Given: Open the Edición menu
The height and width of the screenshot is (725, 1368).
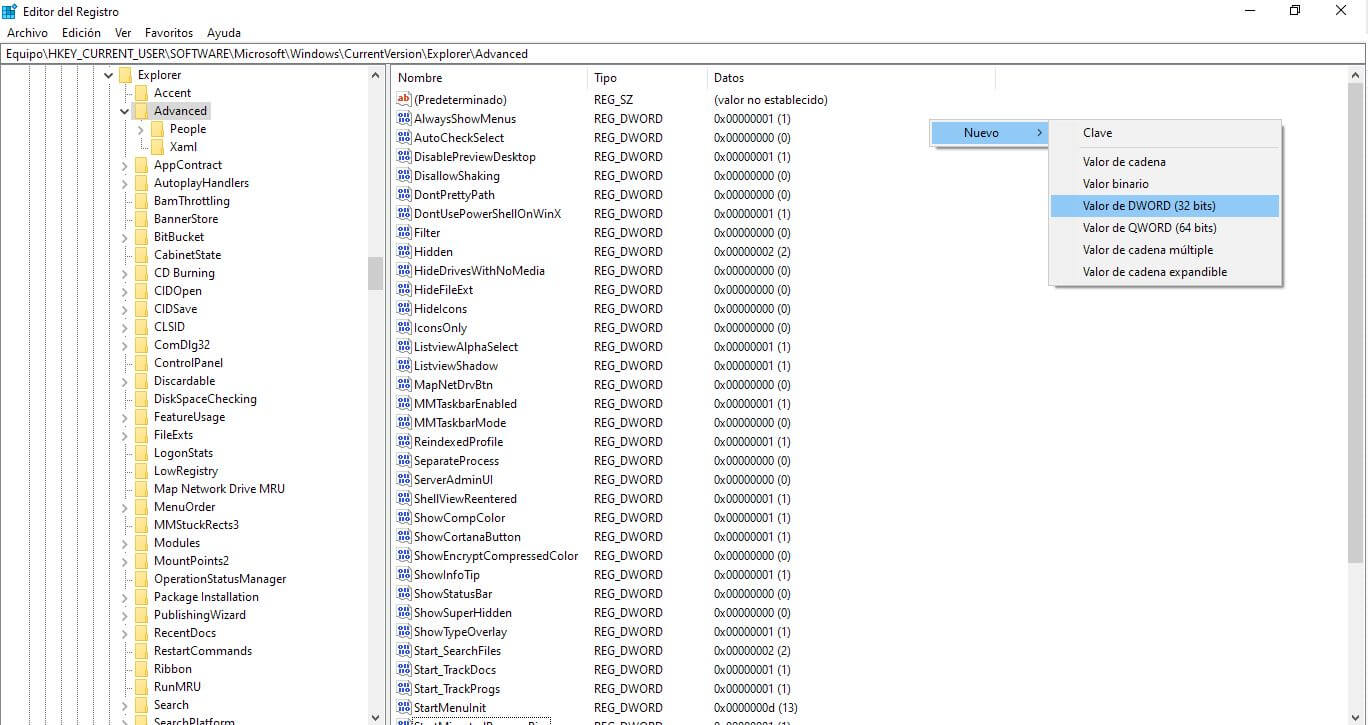Looking at the screenshot, I should tap(81, 33).
